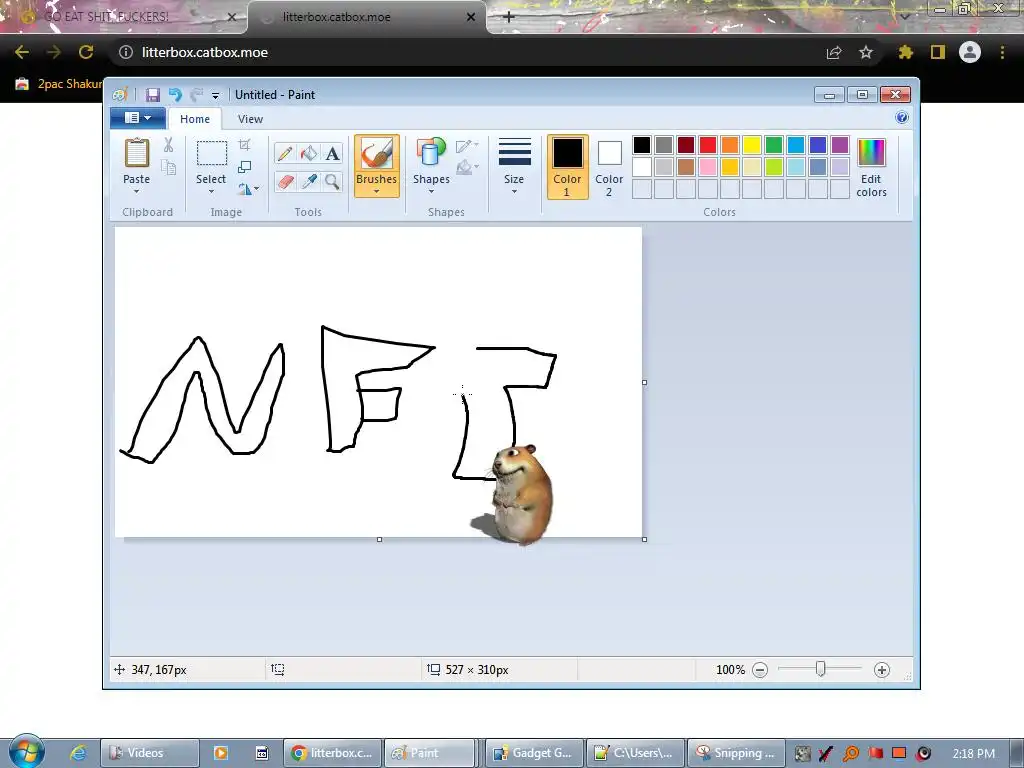Select the Color picker eyedropper tool
Screen dimensions: 1024x768
[308, 181]
